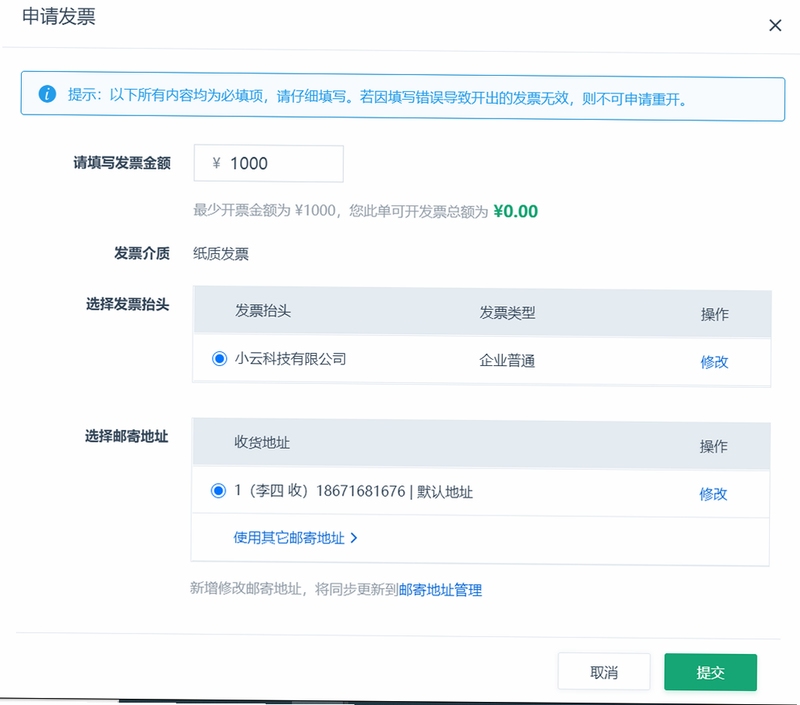
Task: Open the 邮寄地址管理 link
Action: 440,590
